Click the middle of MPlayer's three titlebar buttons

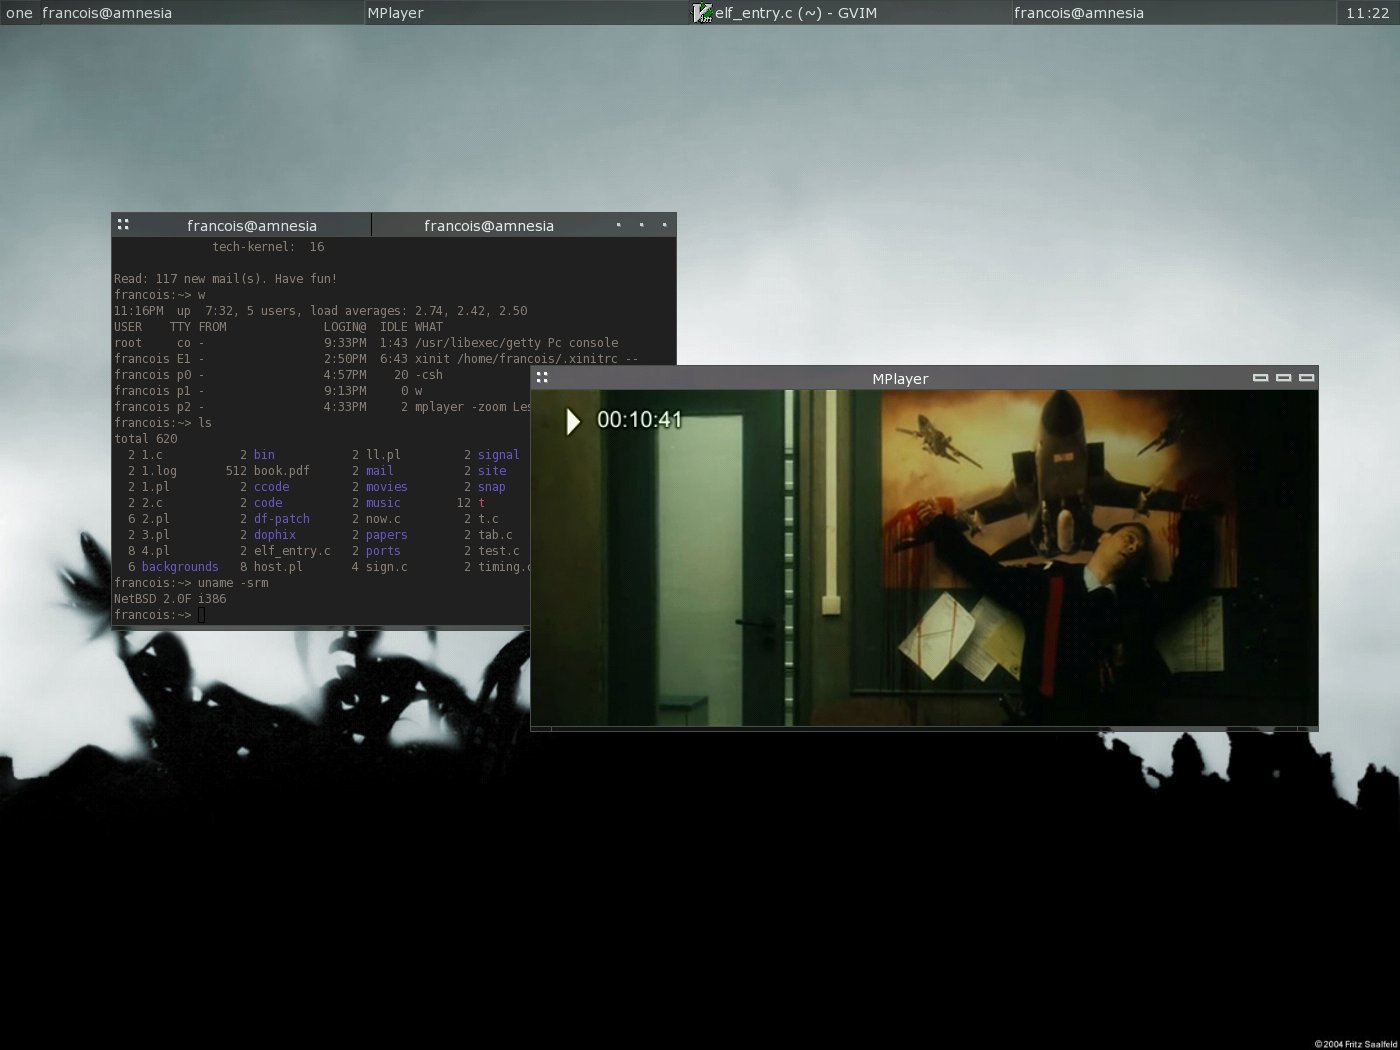coord(1283,378)
